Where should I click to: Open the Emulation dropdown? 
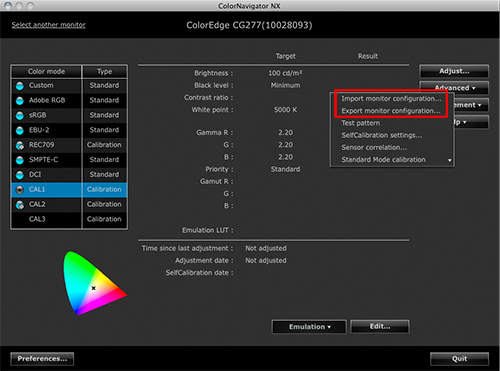tap(309, 327)
